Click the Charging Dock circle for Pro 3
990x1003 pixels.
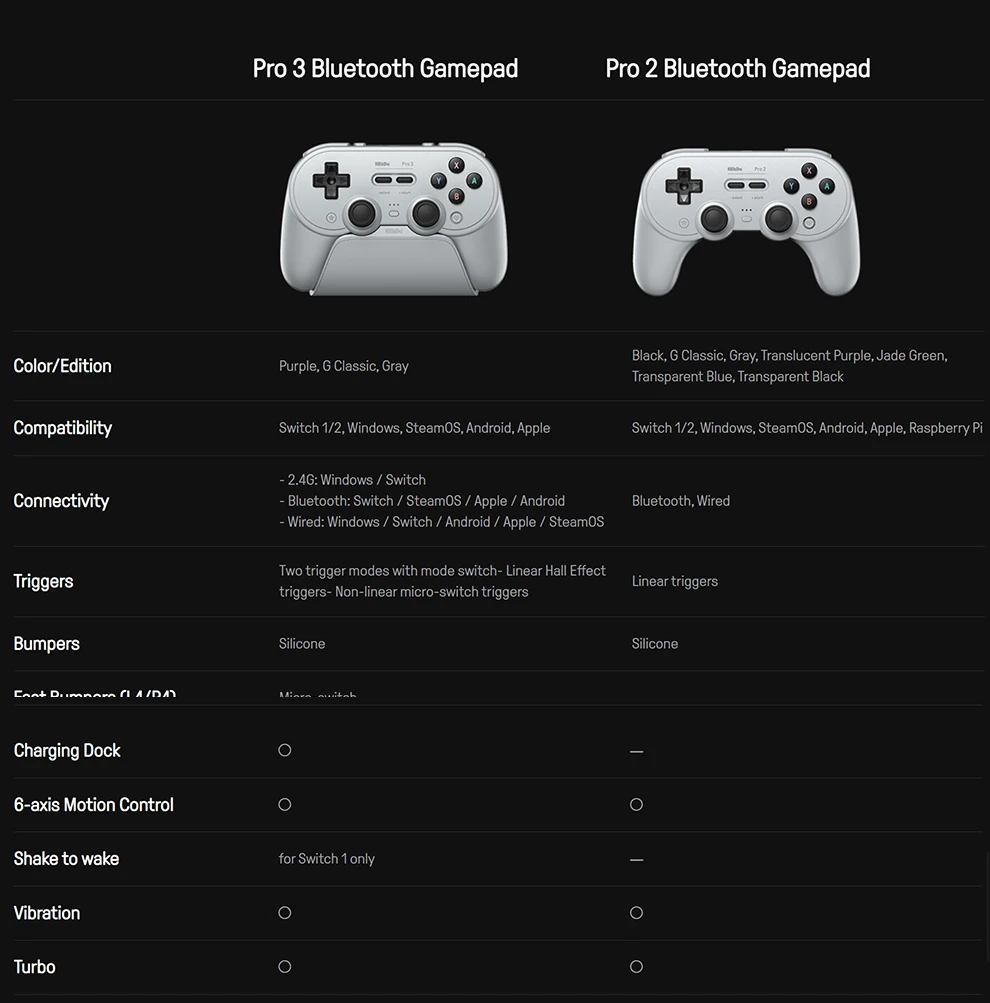(285, 750)
